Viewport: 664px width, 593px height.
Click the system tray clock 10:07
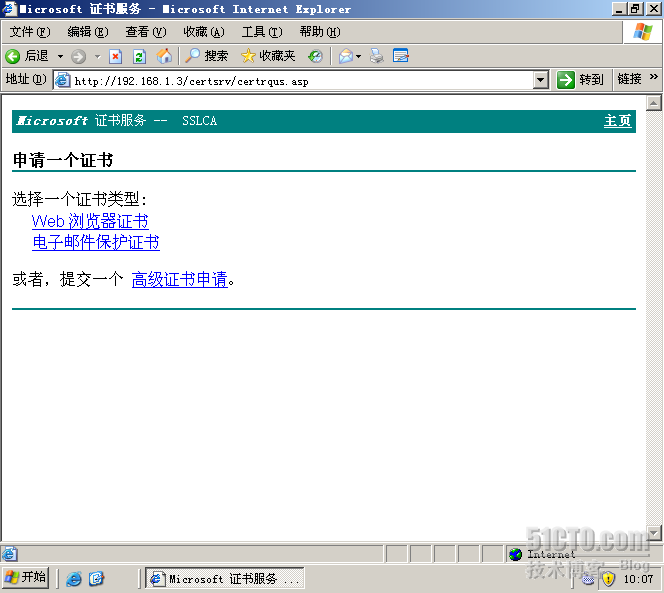pyautogui.click(x=638, y=579)
